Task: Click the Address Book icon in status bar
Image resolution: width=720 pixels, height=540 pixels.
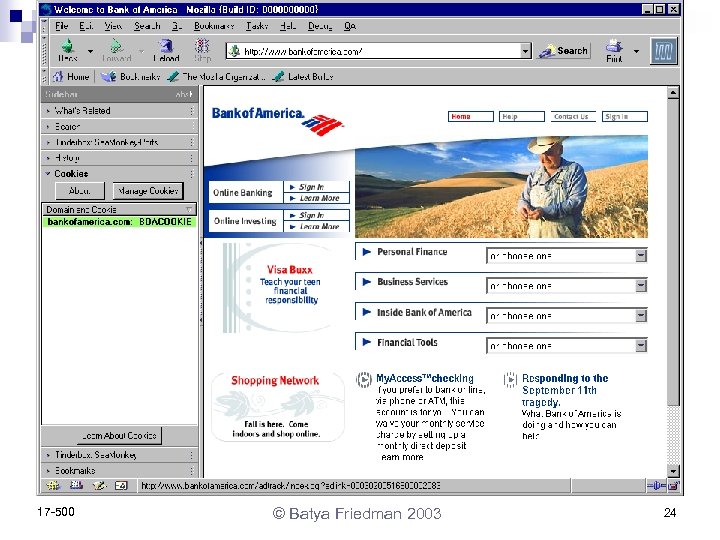Action: [121, 485]
